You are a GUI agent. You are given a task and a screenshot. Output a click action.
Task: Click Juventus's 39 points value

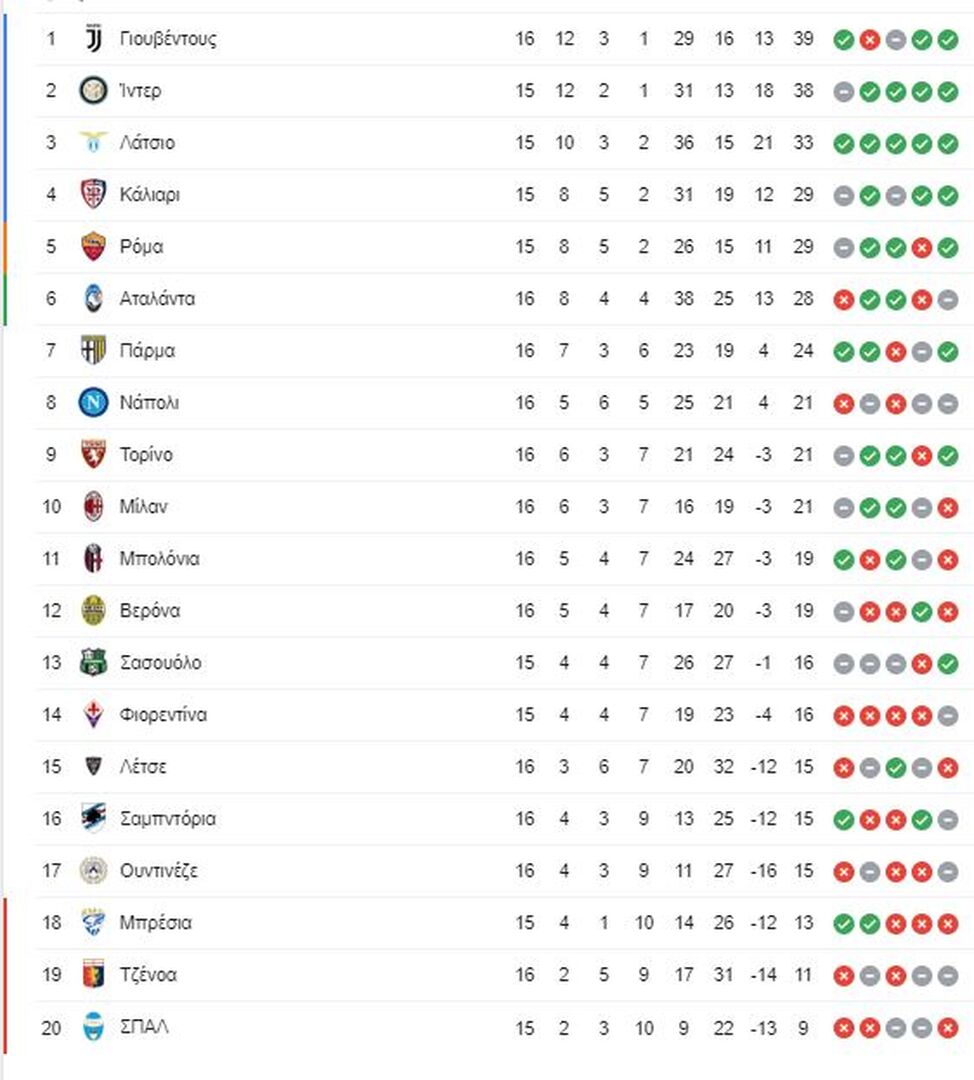pyautogui.click(x=803, y=39)
